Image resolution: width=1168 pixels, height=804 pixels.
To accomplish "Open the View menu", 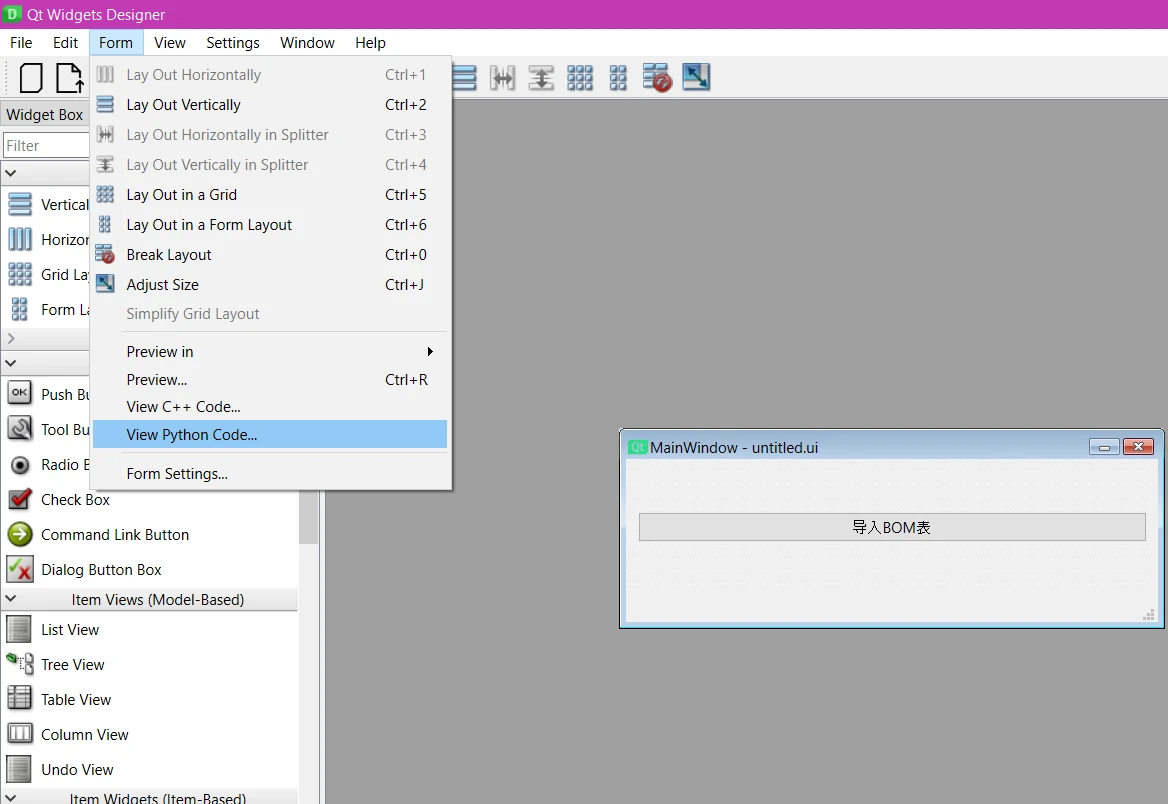I will pos(170,42).
